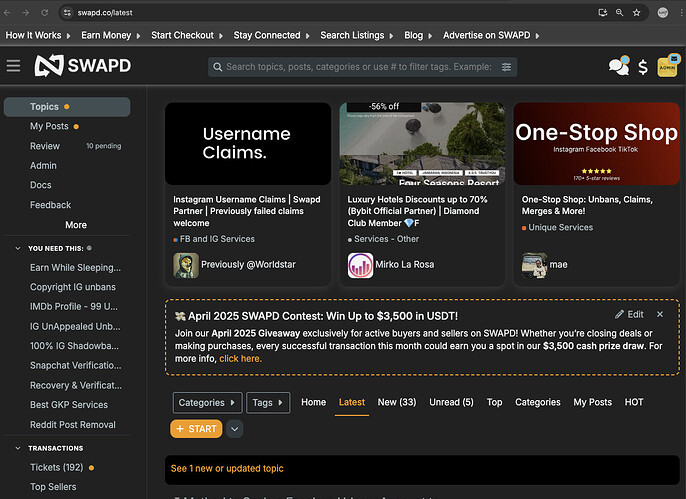Open the browser zoom magnifier icon
Image resolution: width=686 pixels, height=499 pixels.
point(620,13)
